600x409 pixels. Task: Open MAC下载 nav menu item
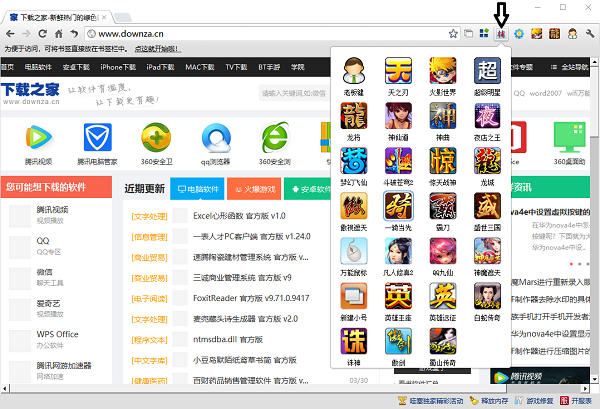point(200,67)
